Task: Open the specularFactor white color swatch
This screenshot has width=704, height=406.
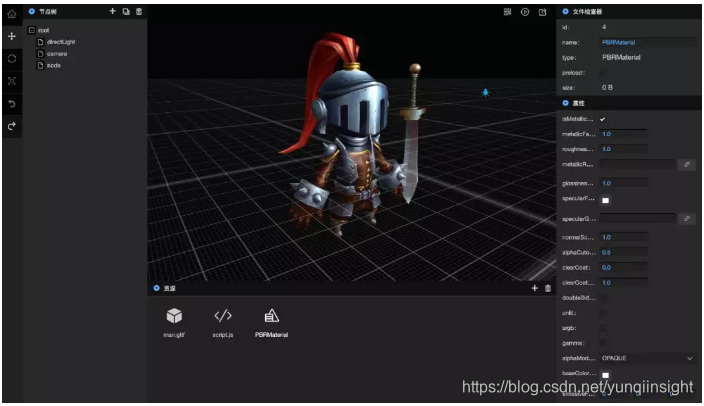Action: [605, 200]
